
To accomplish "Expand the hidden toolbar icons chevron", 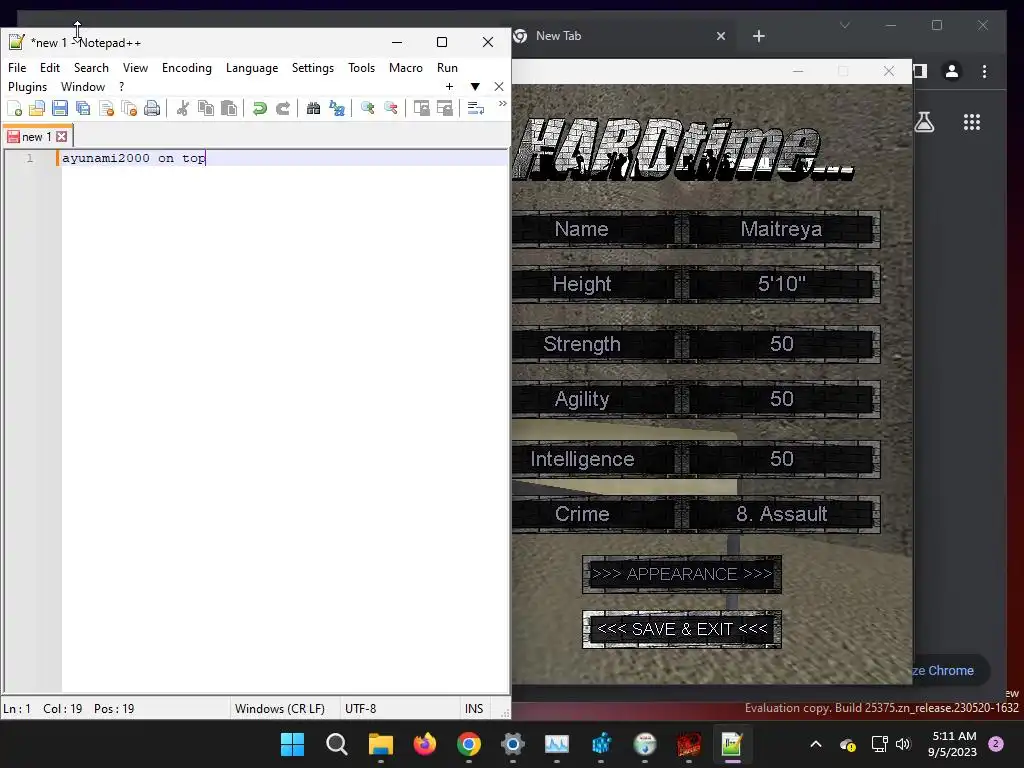I will 502,103.
